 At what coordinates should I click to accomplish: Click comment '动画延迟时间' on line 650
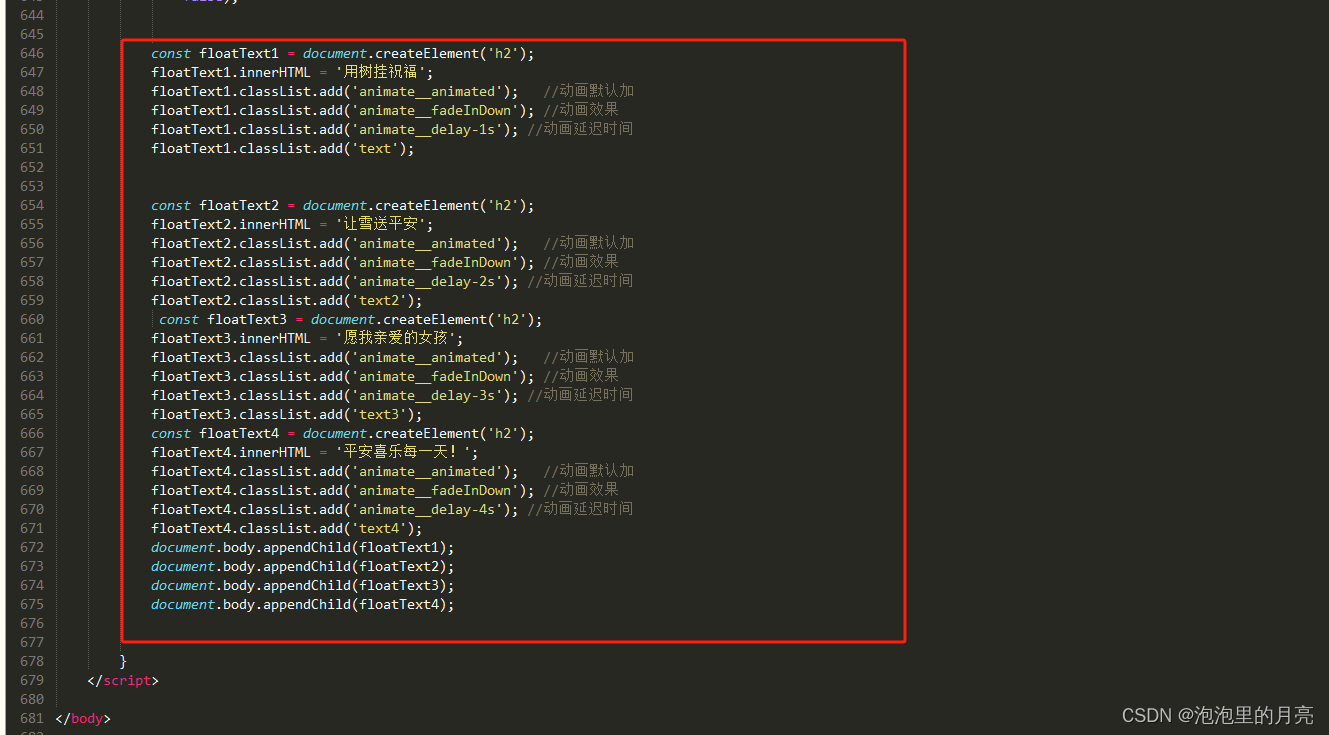click(580, 129)
